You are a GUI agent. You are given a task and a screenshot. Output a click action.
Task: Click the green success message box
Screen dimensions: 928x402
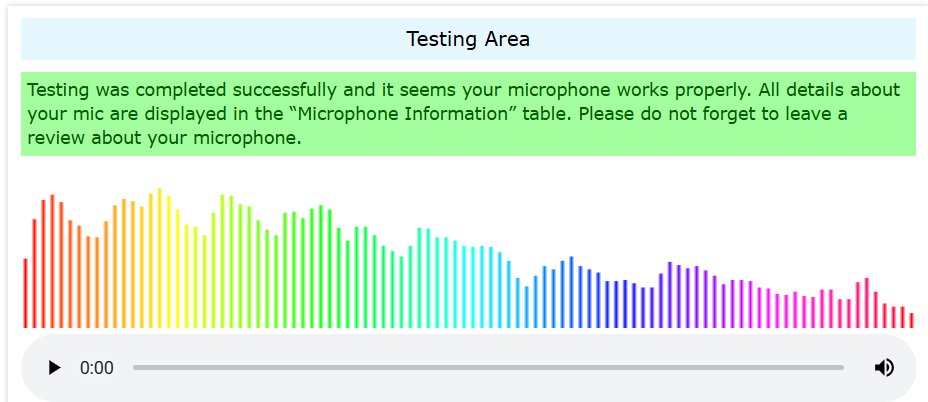pos(468,114)
